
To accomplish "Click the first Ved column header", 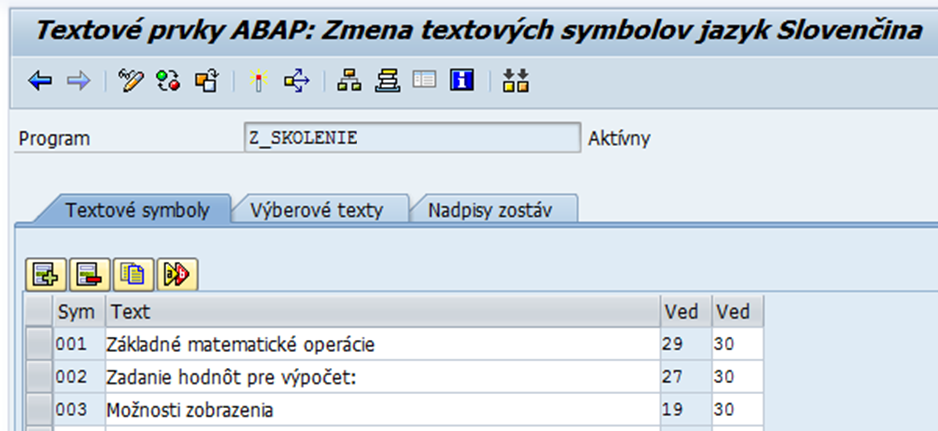I will click(x=686, y=311).
